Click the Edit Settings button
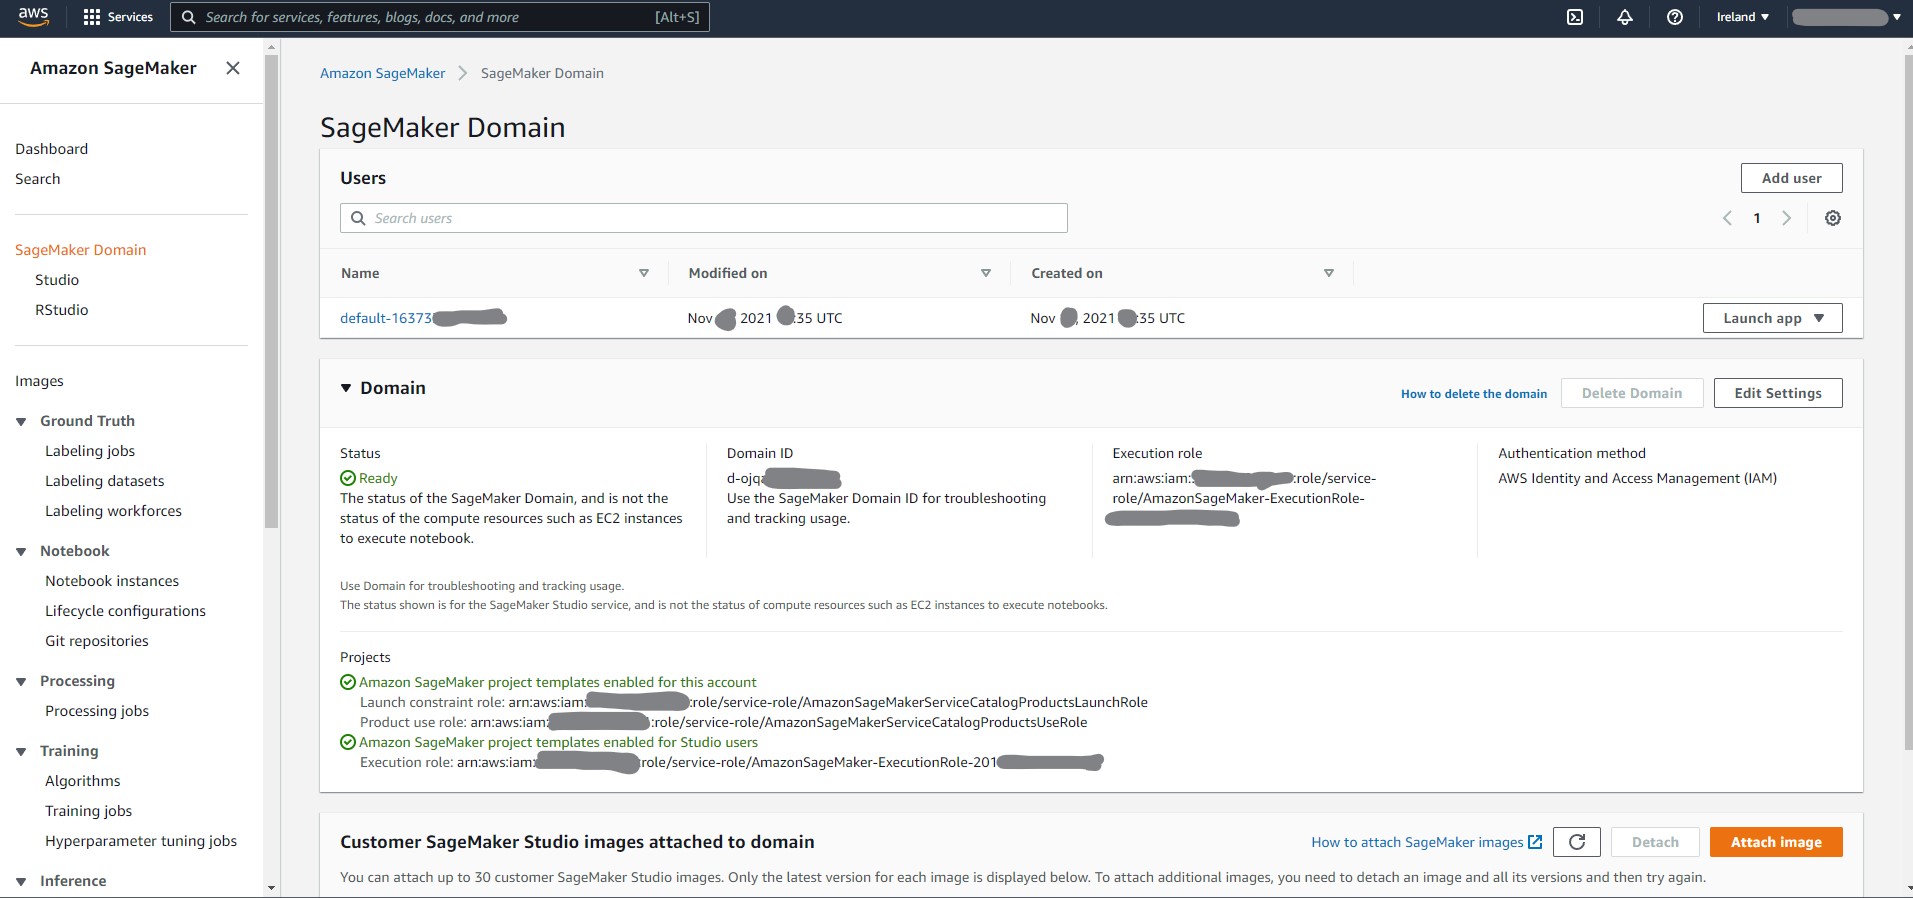The height and width of the screenshot is (898, 1913). 1778,393
